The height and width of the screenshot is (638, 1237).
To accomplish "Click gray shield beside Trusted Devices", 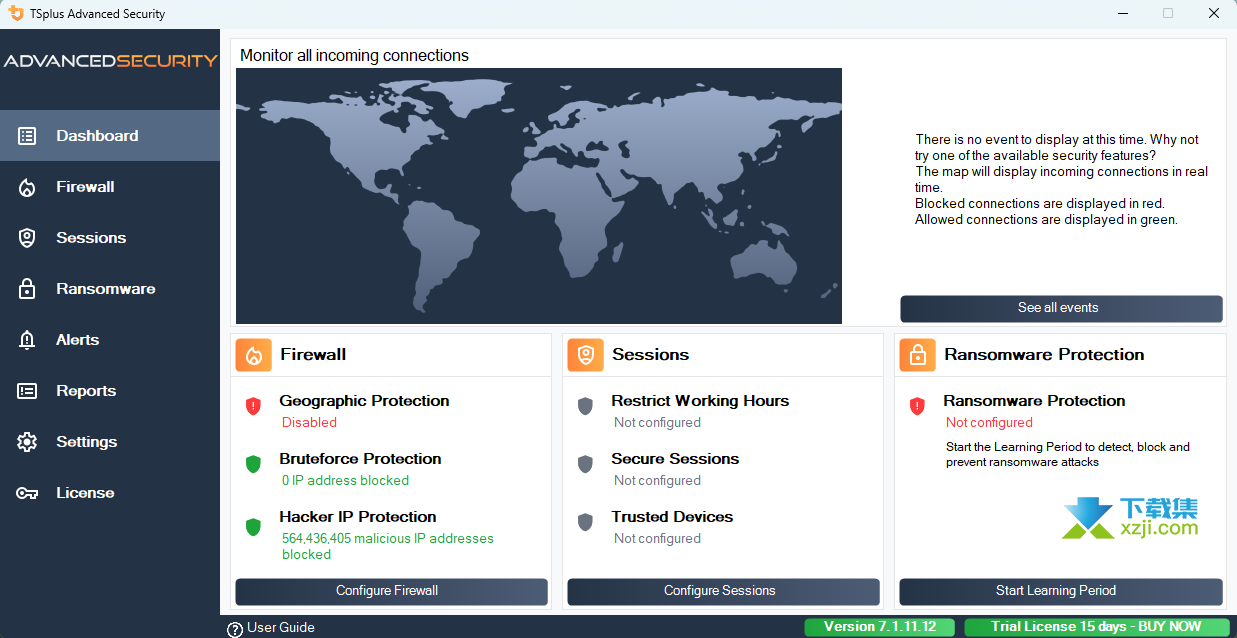I will [x=586, y=522].
